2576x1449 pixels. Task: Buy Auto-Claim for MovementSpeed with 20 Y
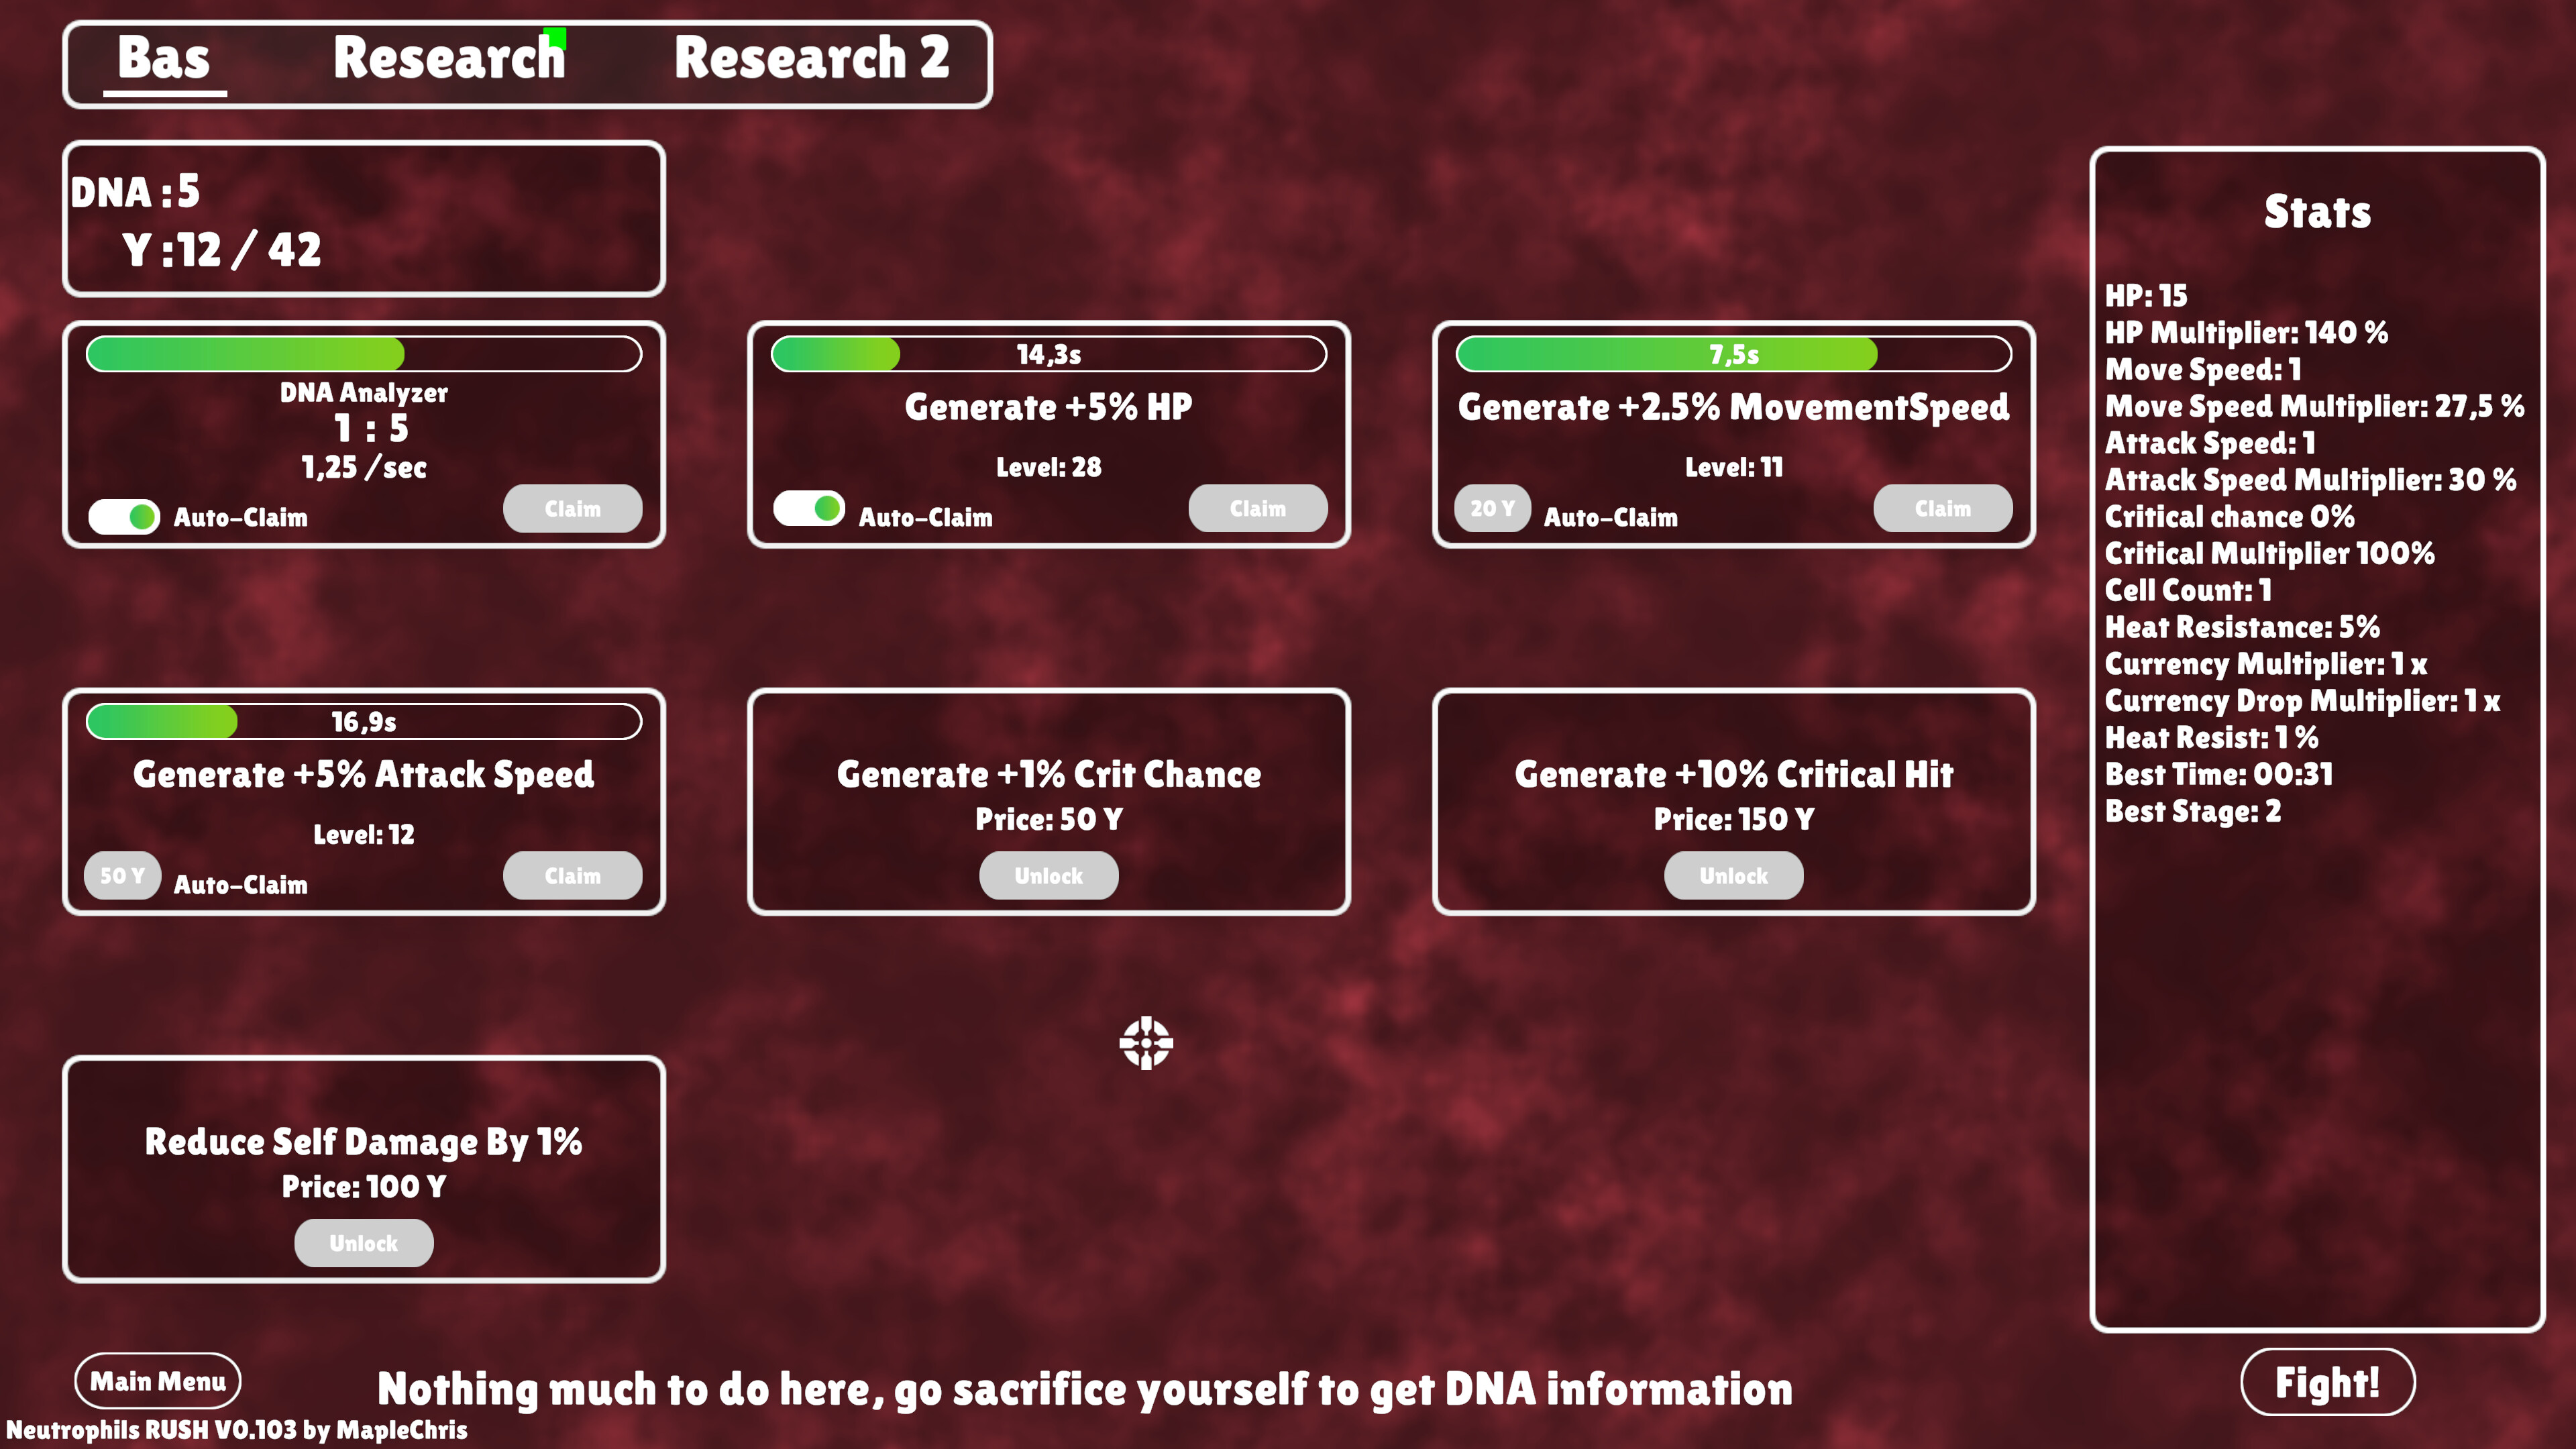click(1492, 508)
